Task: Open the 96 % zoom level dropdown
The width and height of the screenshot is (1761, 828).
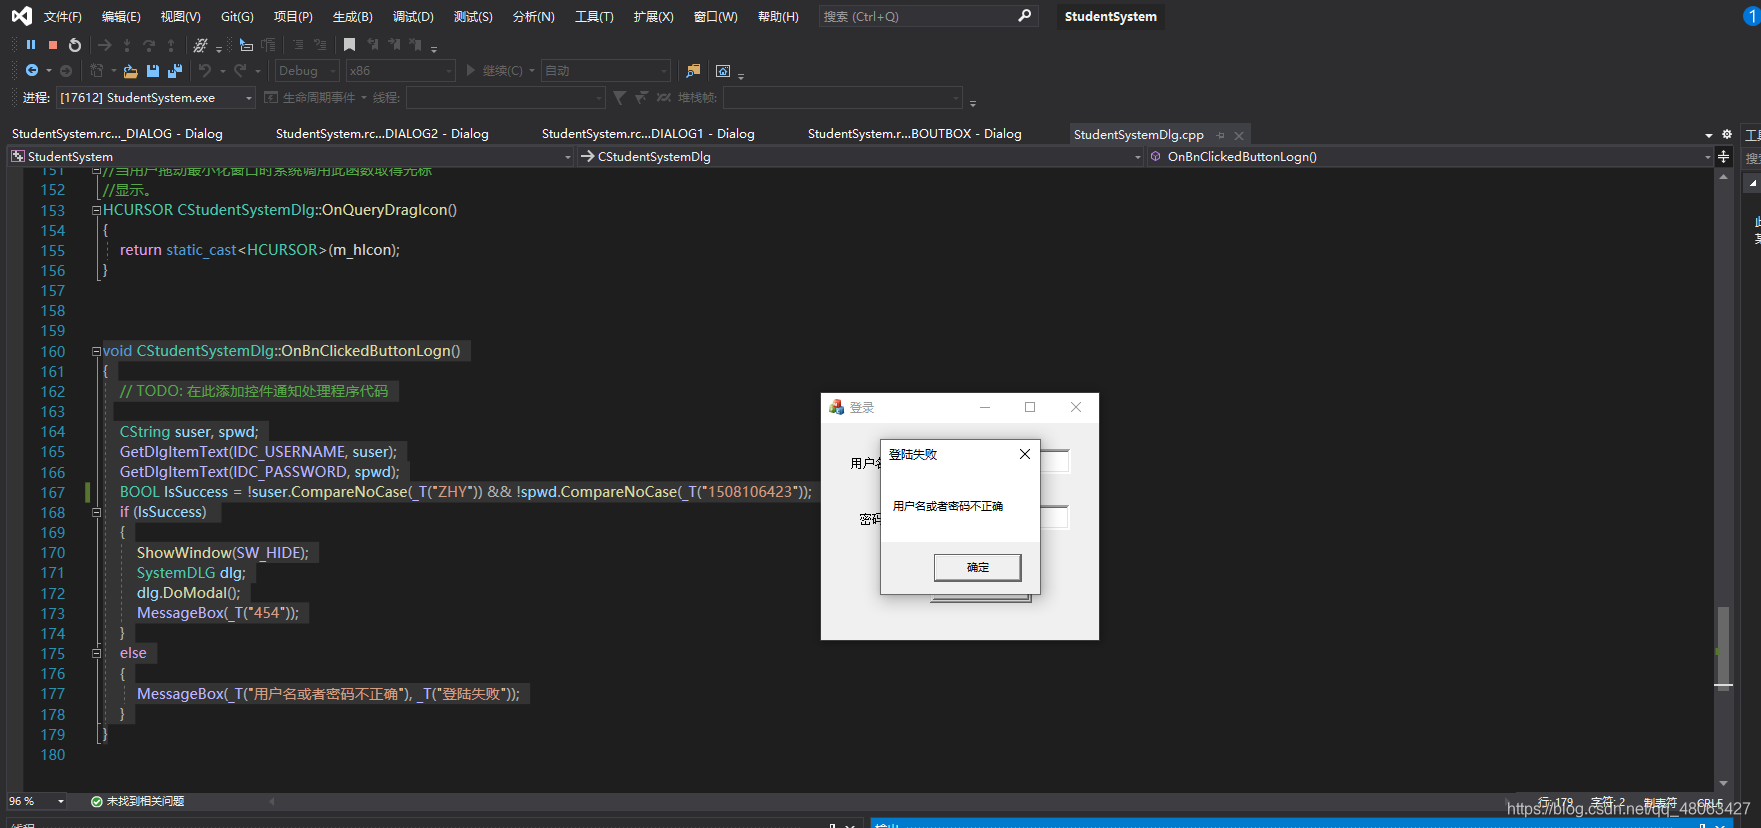Action: coord(36,801)
